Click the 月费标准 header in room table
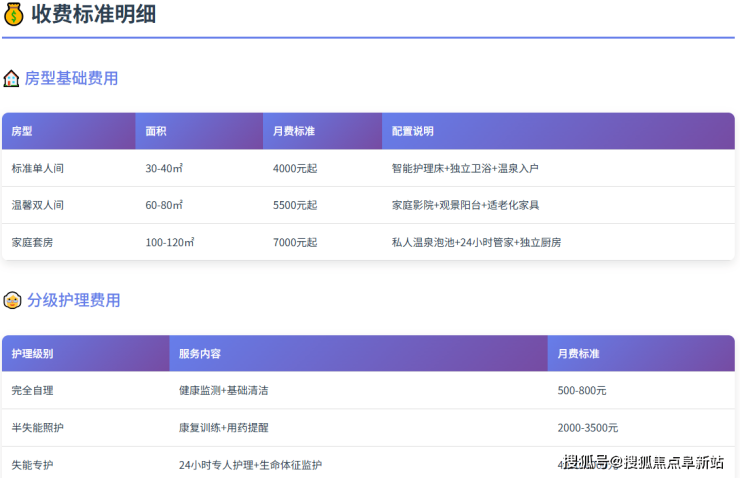 coord(294,131)
